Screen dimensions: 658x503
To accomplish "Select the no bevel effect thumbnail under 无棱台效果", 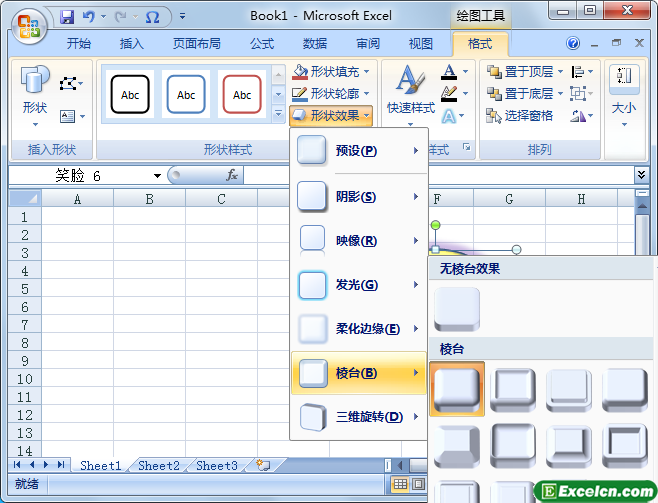I will point(457,309).
